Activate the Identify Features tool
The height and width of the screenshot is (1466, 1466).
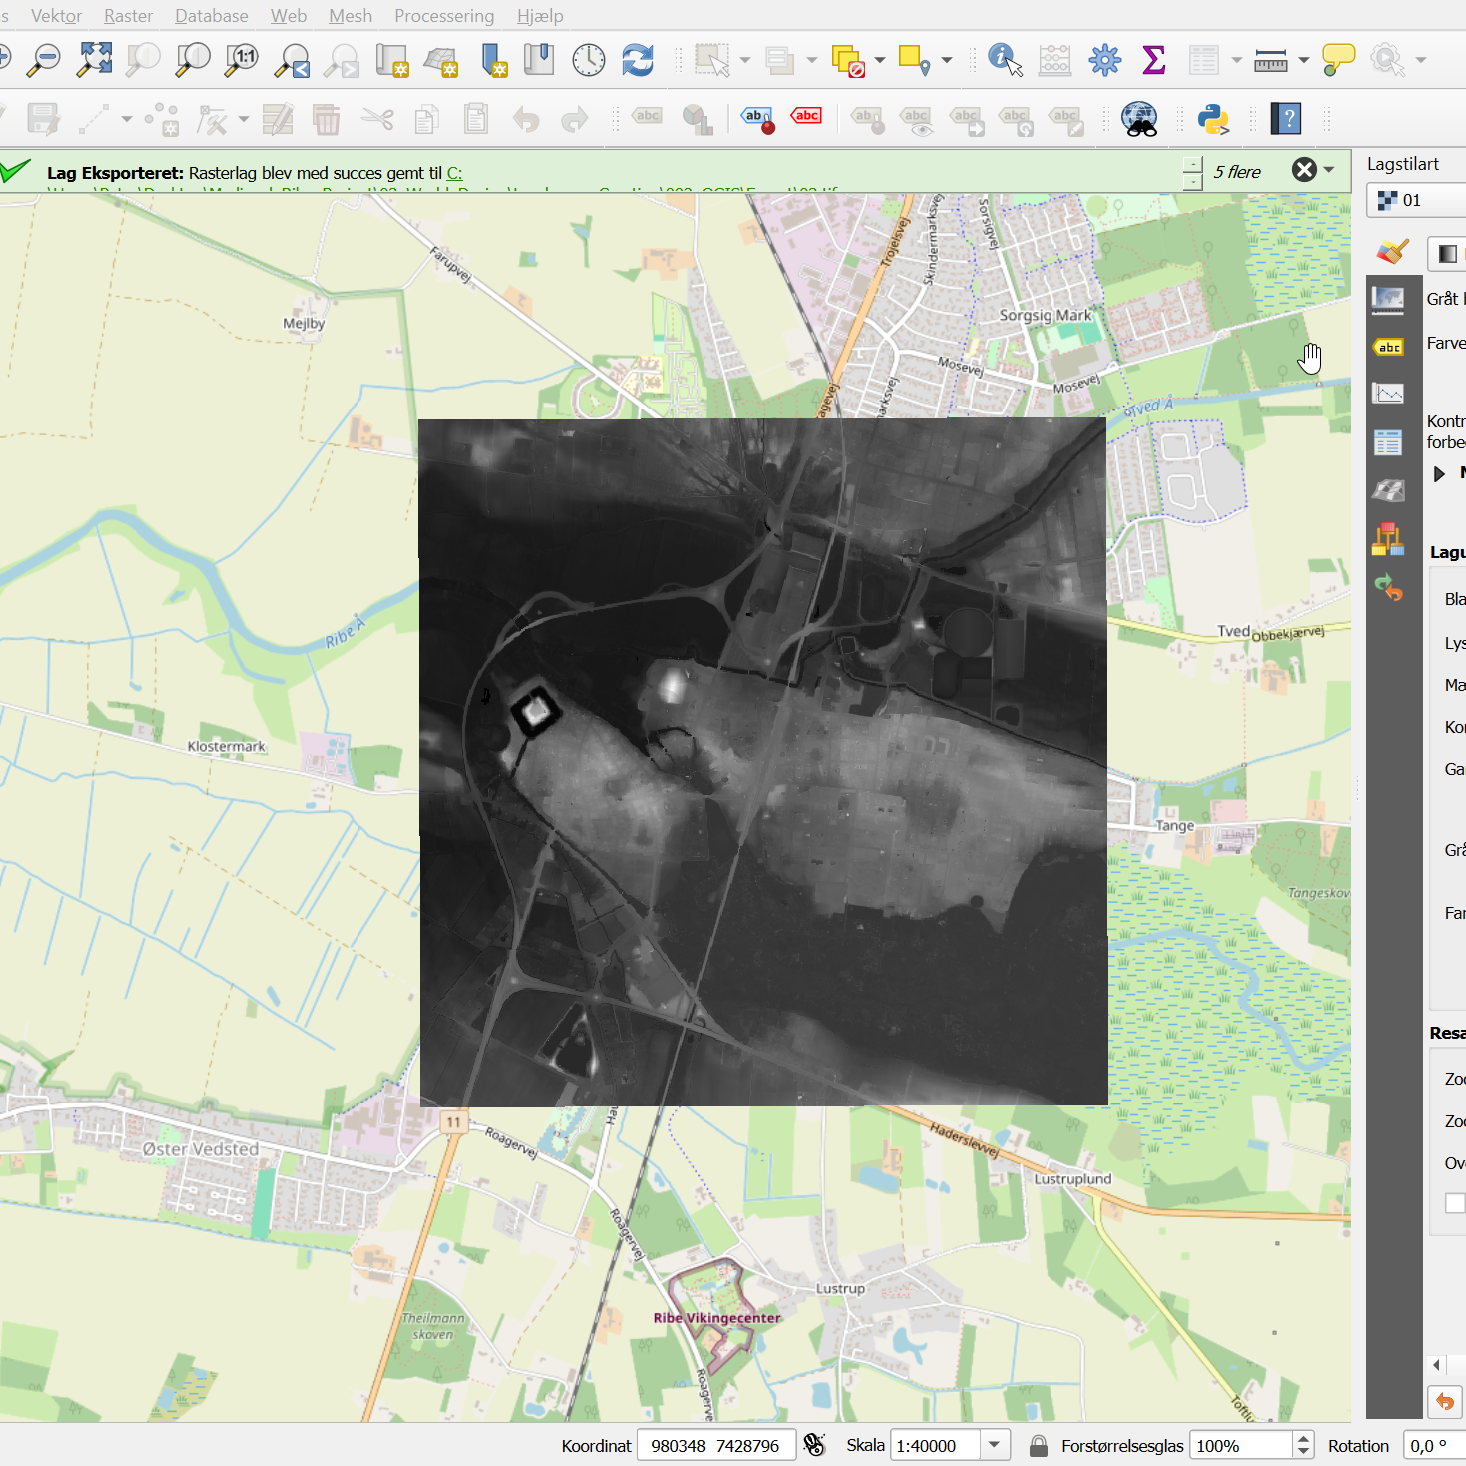coord(1005,60)
